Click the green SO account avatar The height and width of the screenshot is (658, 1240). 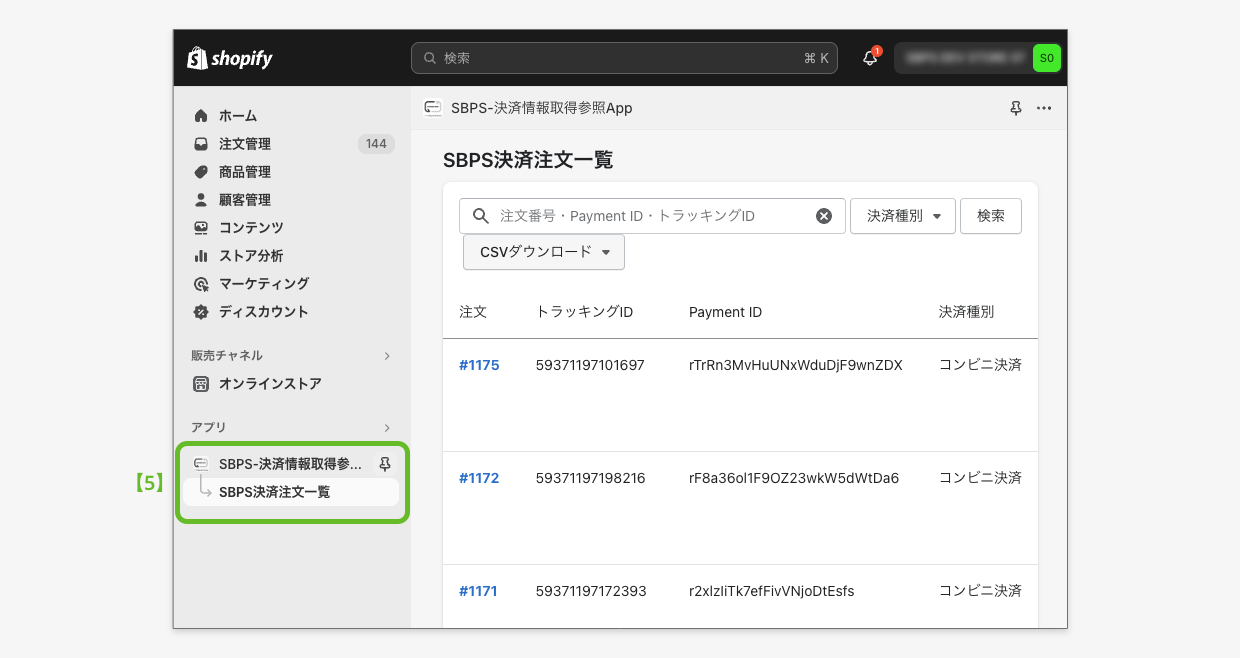click(1046, 58)
